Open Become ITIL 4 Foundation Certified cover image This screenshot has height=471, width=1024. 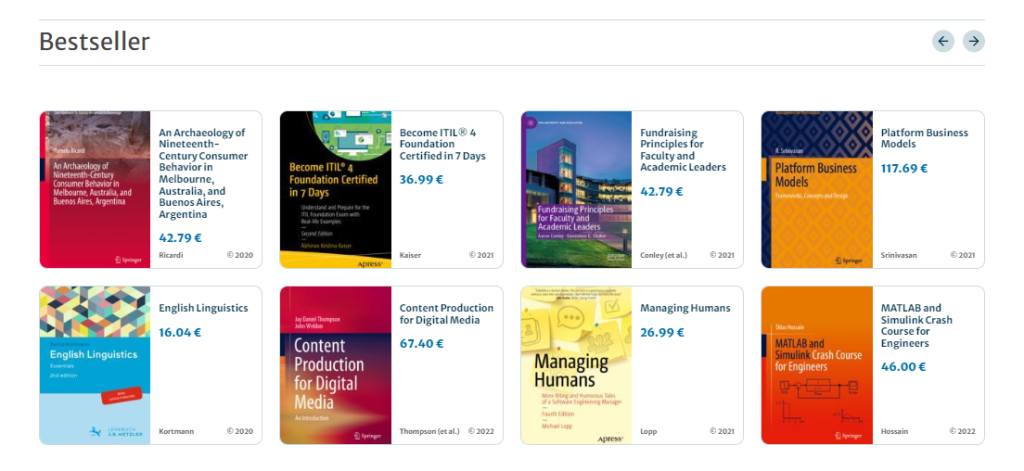(x=336, y=189)
